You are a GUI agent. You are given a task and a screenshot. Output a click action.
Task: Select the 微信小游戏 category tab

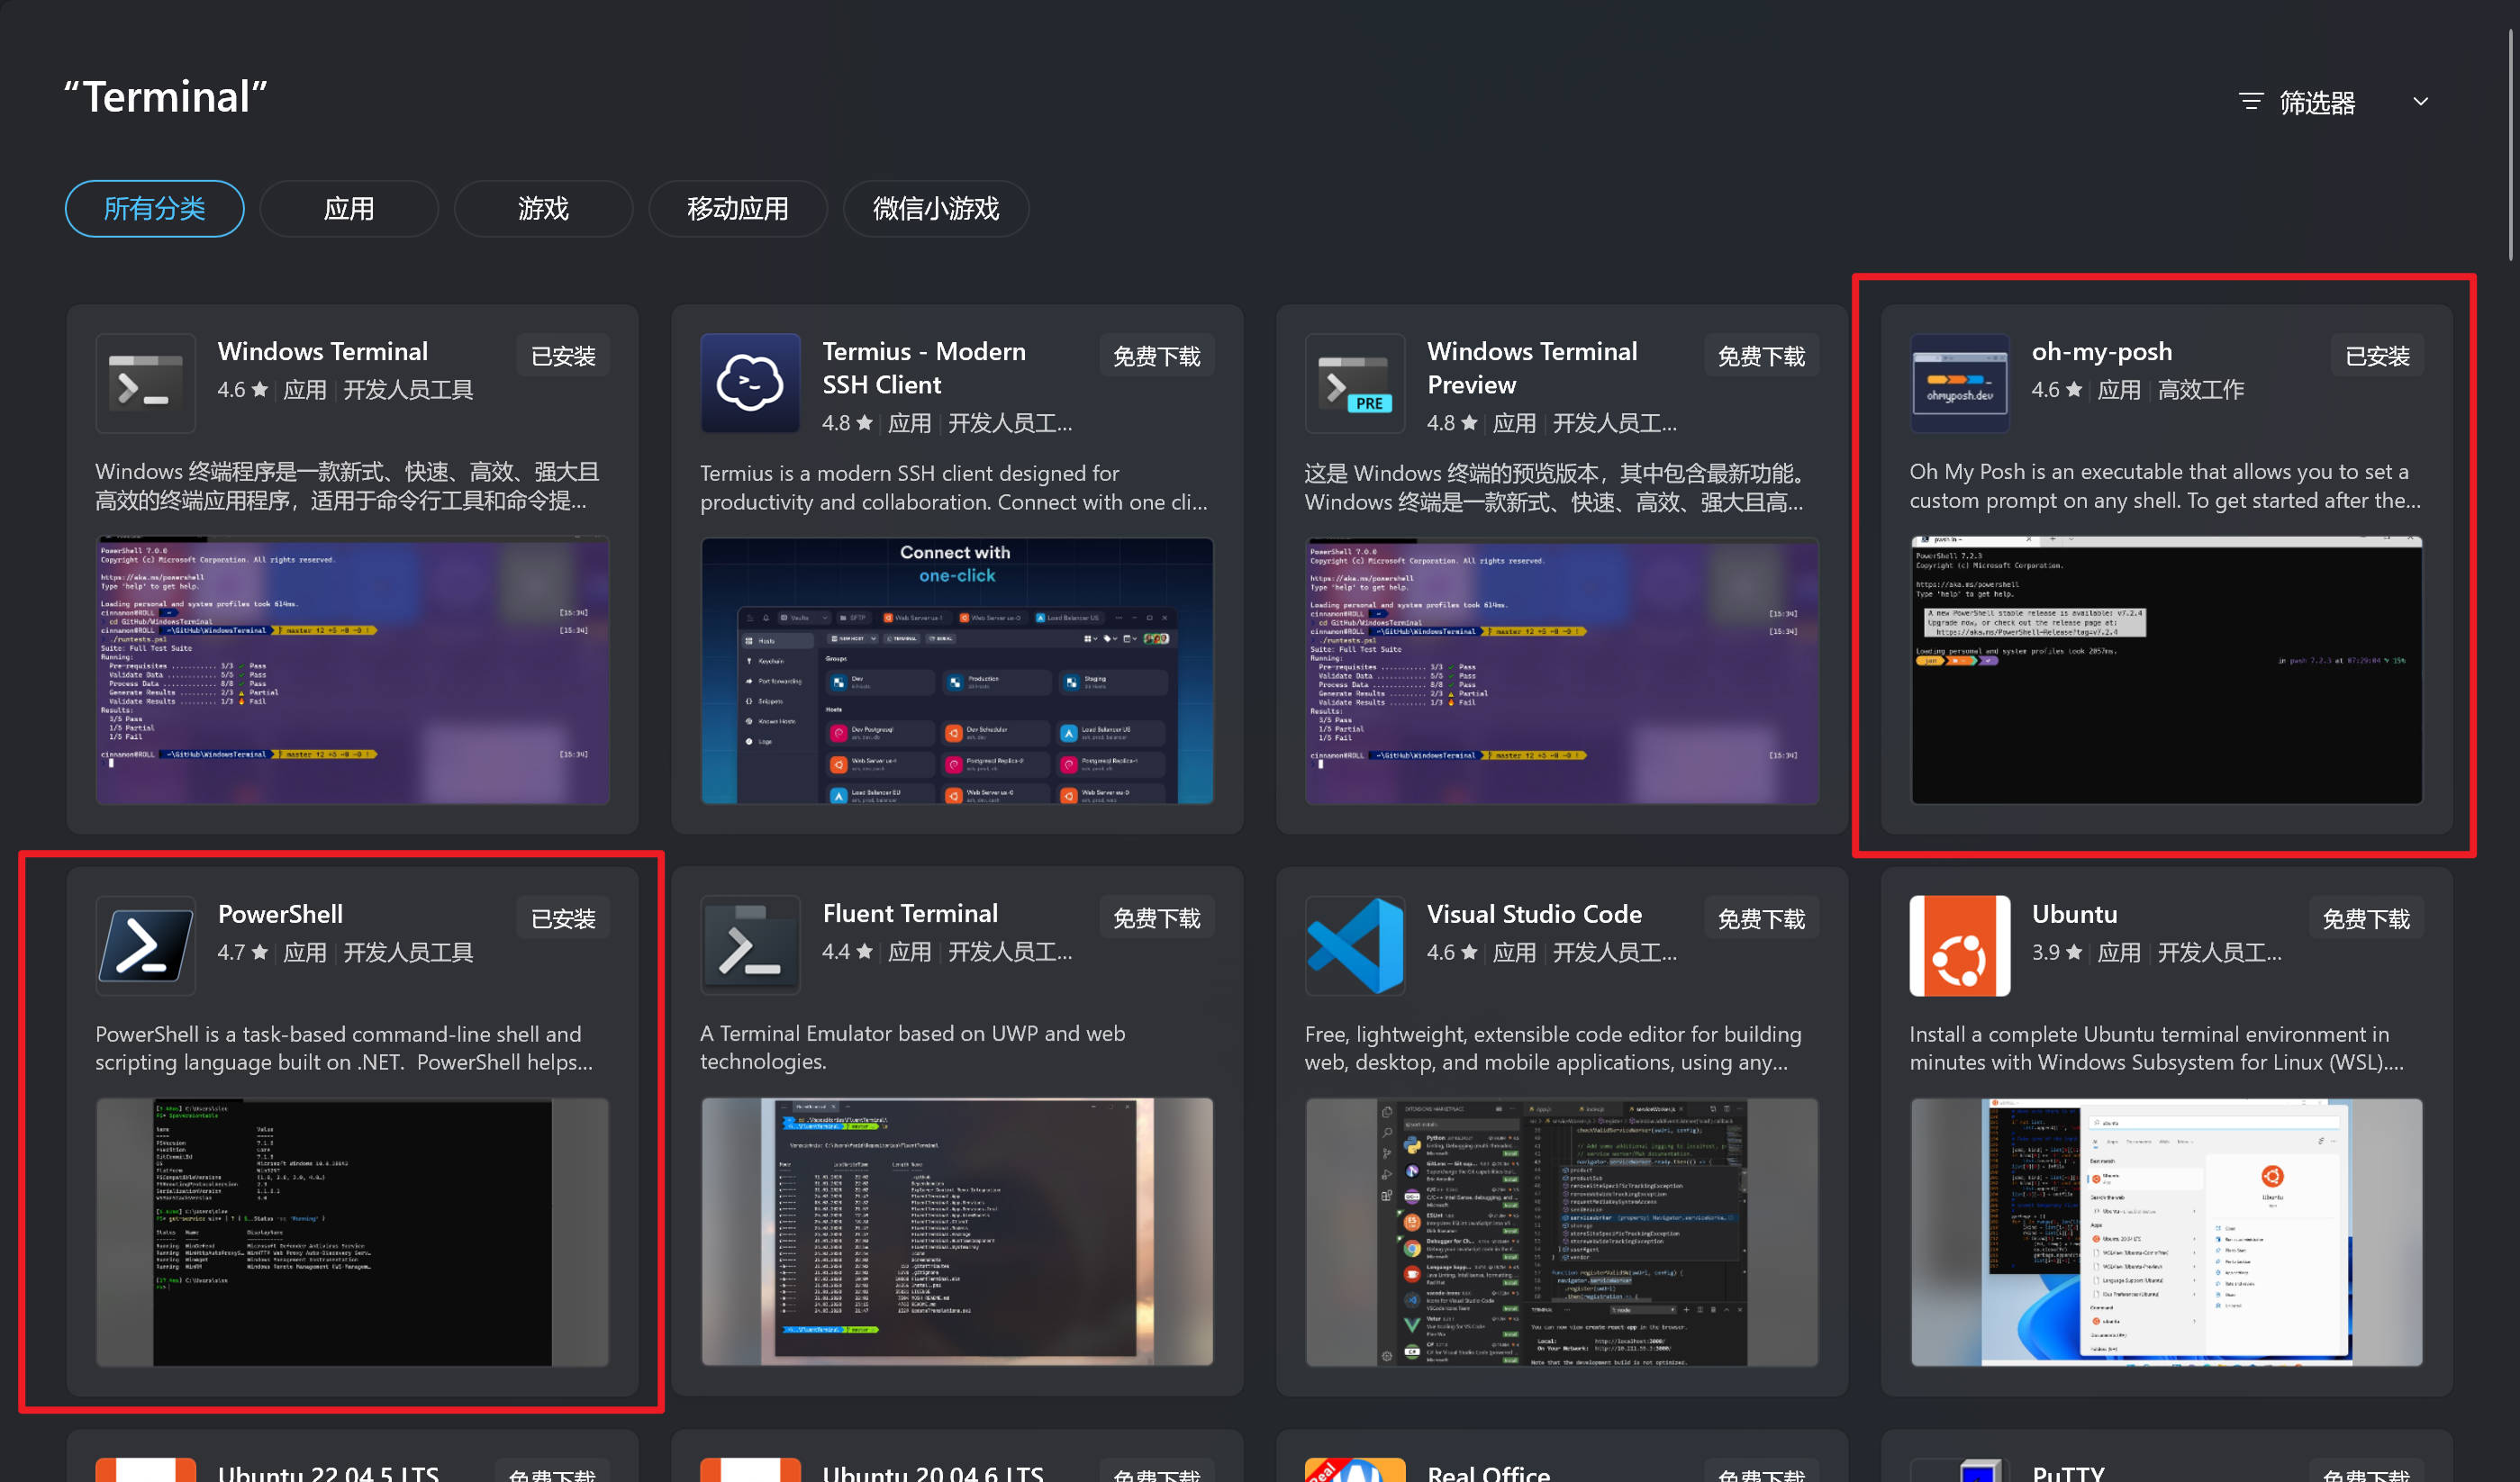[935, 209]
